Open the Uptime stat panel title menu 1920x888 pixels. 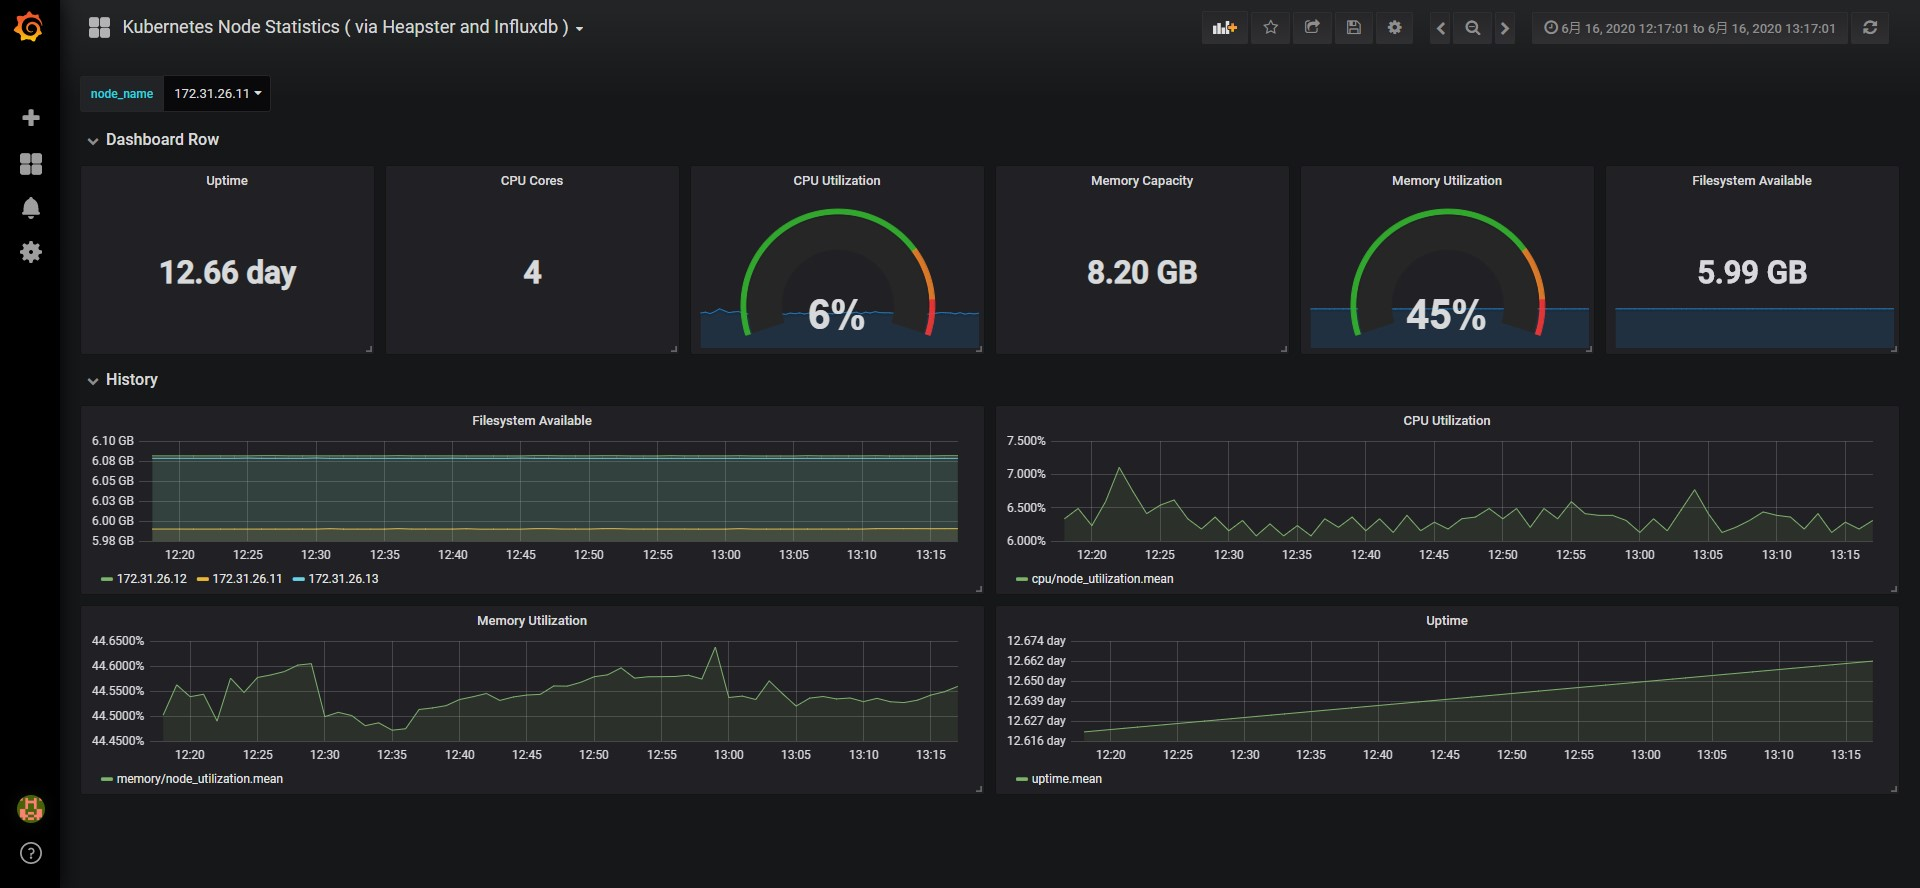227,181
